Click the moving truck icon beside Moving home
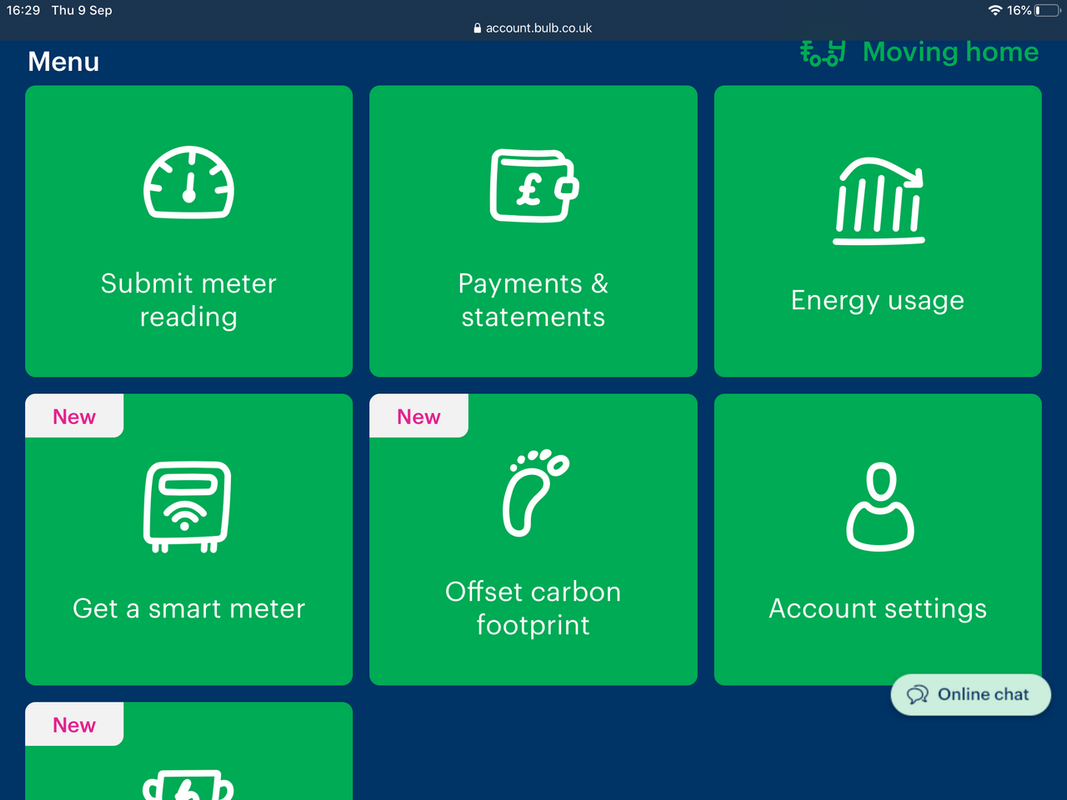The image size is (1067, 800). tap(823, 53)
